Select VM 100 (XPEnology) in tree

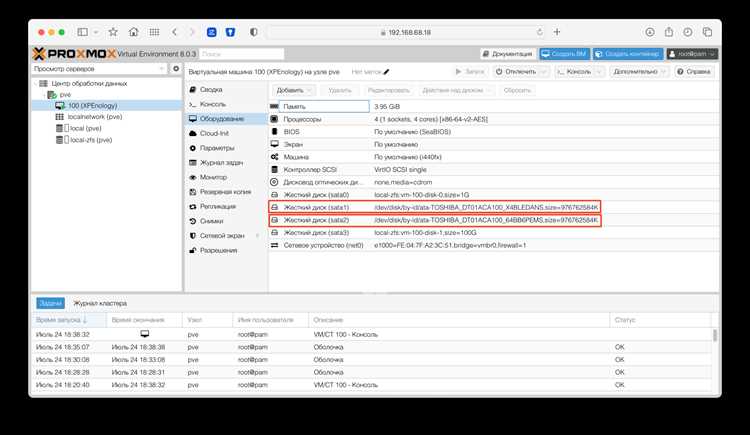pos(92,105)
